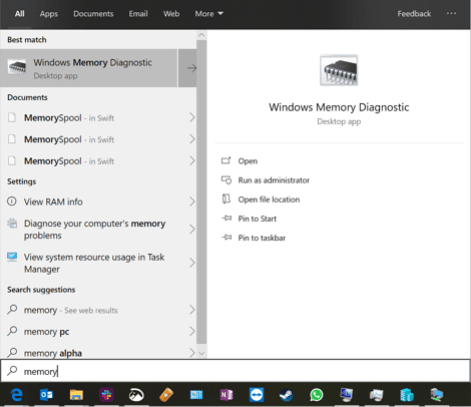Click the search magnifier in the search box
Screen dimensions: 471x407
pyautogui.click(x=12, y=370)
